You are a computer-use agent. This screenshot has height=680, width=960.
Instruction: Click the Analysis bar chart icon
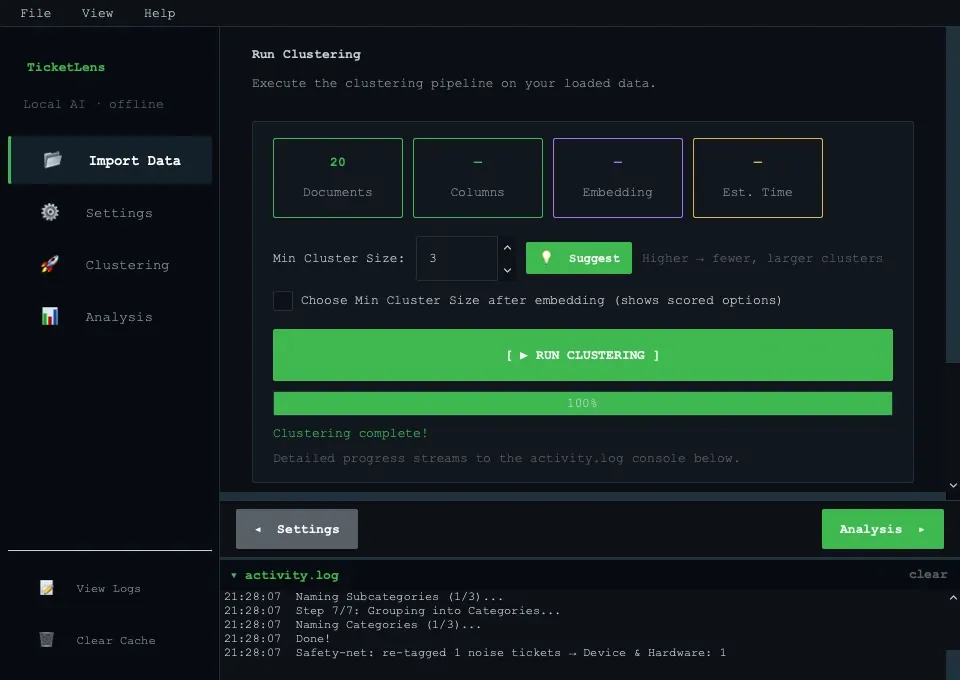point(50,316)
